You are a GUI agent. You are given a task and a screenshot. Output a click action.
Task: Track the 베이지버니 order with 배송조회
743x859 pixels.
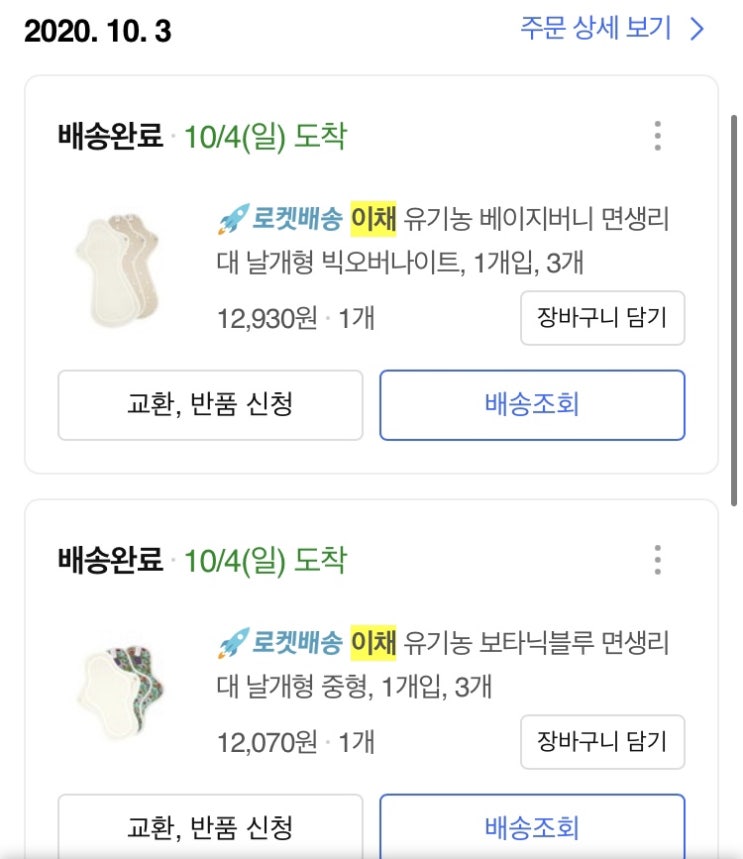tap(532, 405)
